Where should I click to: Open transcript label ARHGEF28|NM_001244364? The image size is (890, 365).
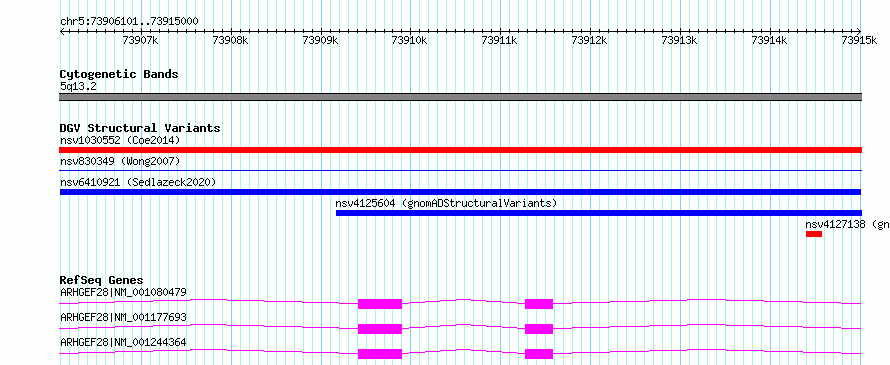pos(123,342)
